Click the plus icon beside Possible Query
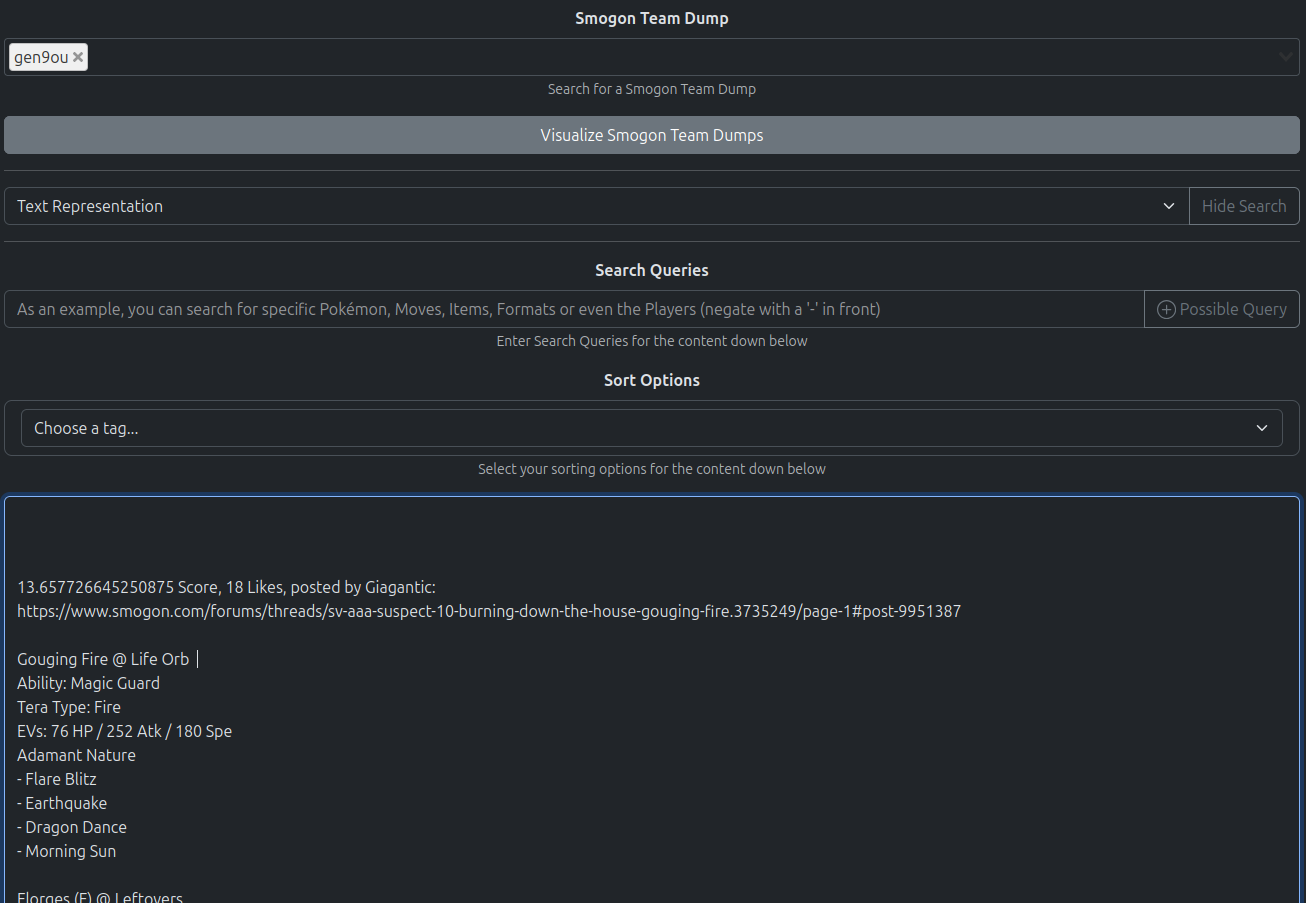The image size is (1306, 903). (x=1166, y=310)
